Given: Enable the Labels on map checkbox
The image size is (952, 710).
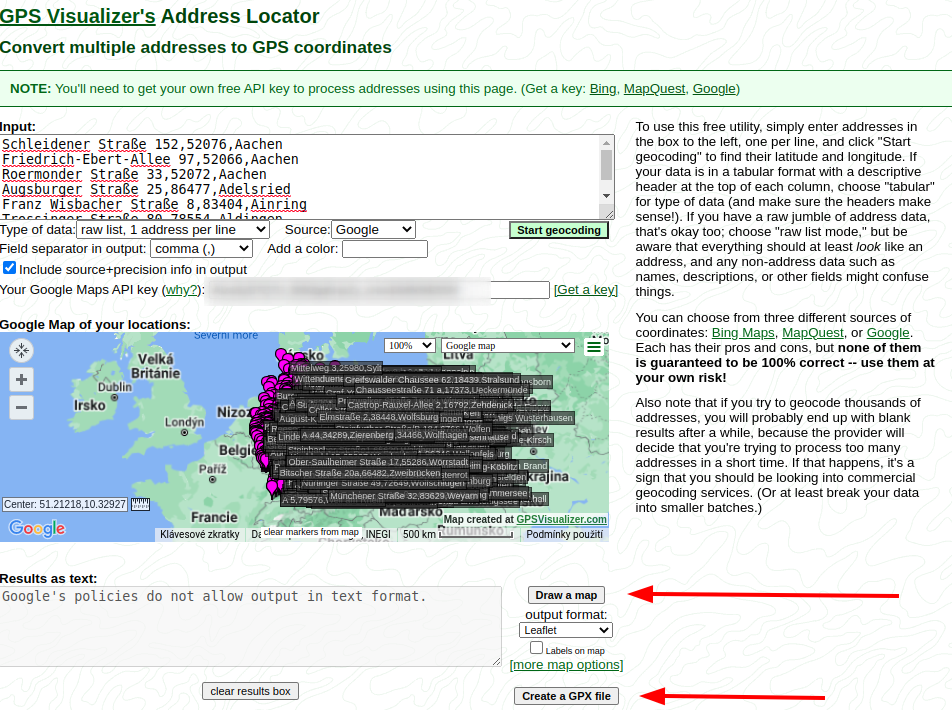Looking at the screenshot, I should 536,648.
